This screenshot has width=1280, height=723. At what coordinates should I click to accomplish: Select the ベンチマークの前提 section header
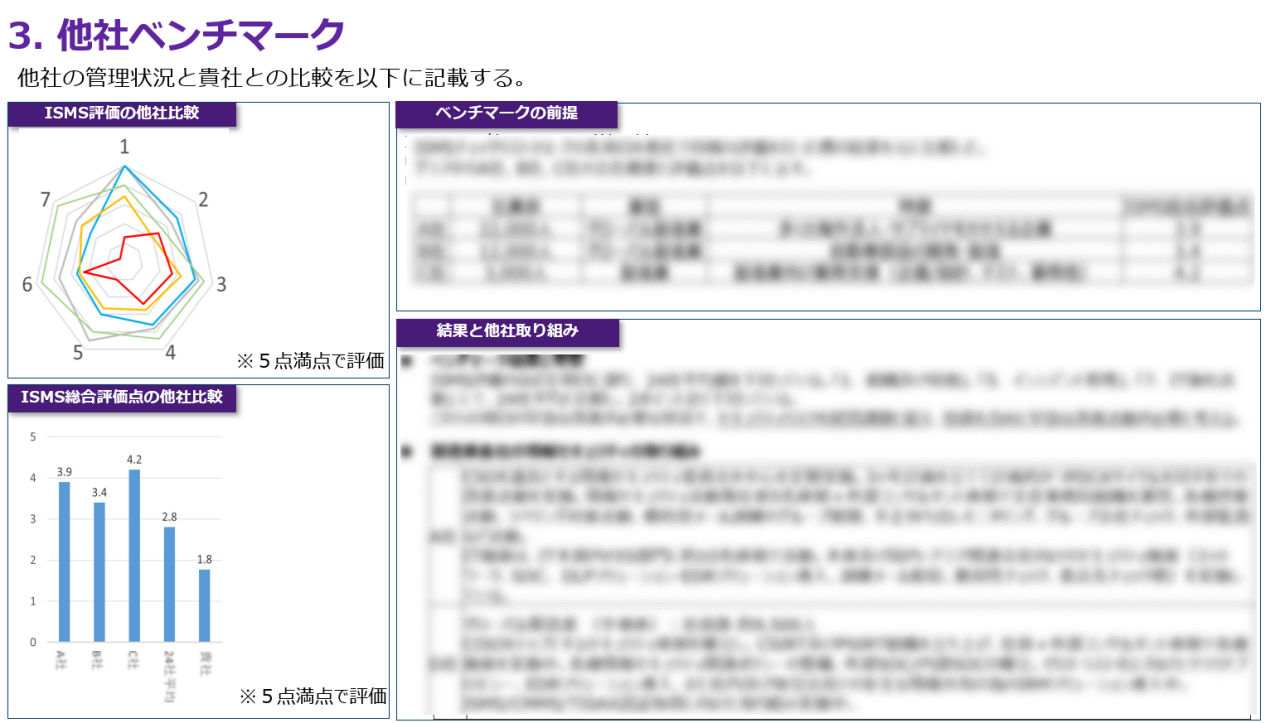coord(508,114)
